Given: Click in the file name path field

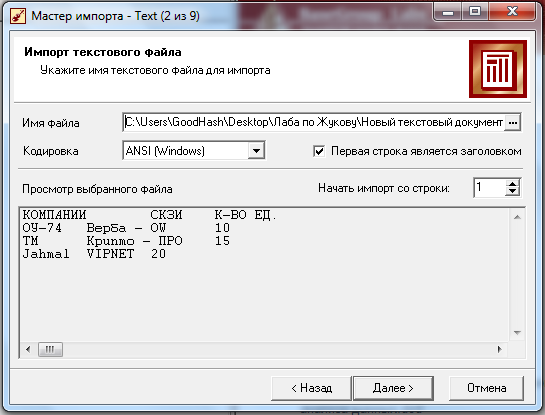Looking at the screenshot, I should click(x=314, y=122).
